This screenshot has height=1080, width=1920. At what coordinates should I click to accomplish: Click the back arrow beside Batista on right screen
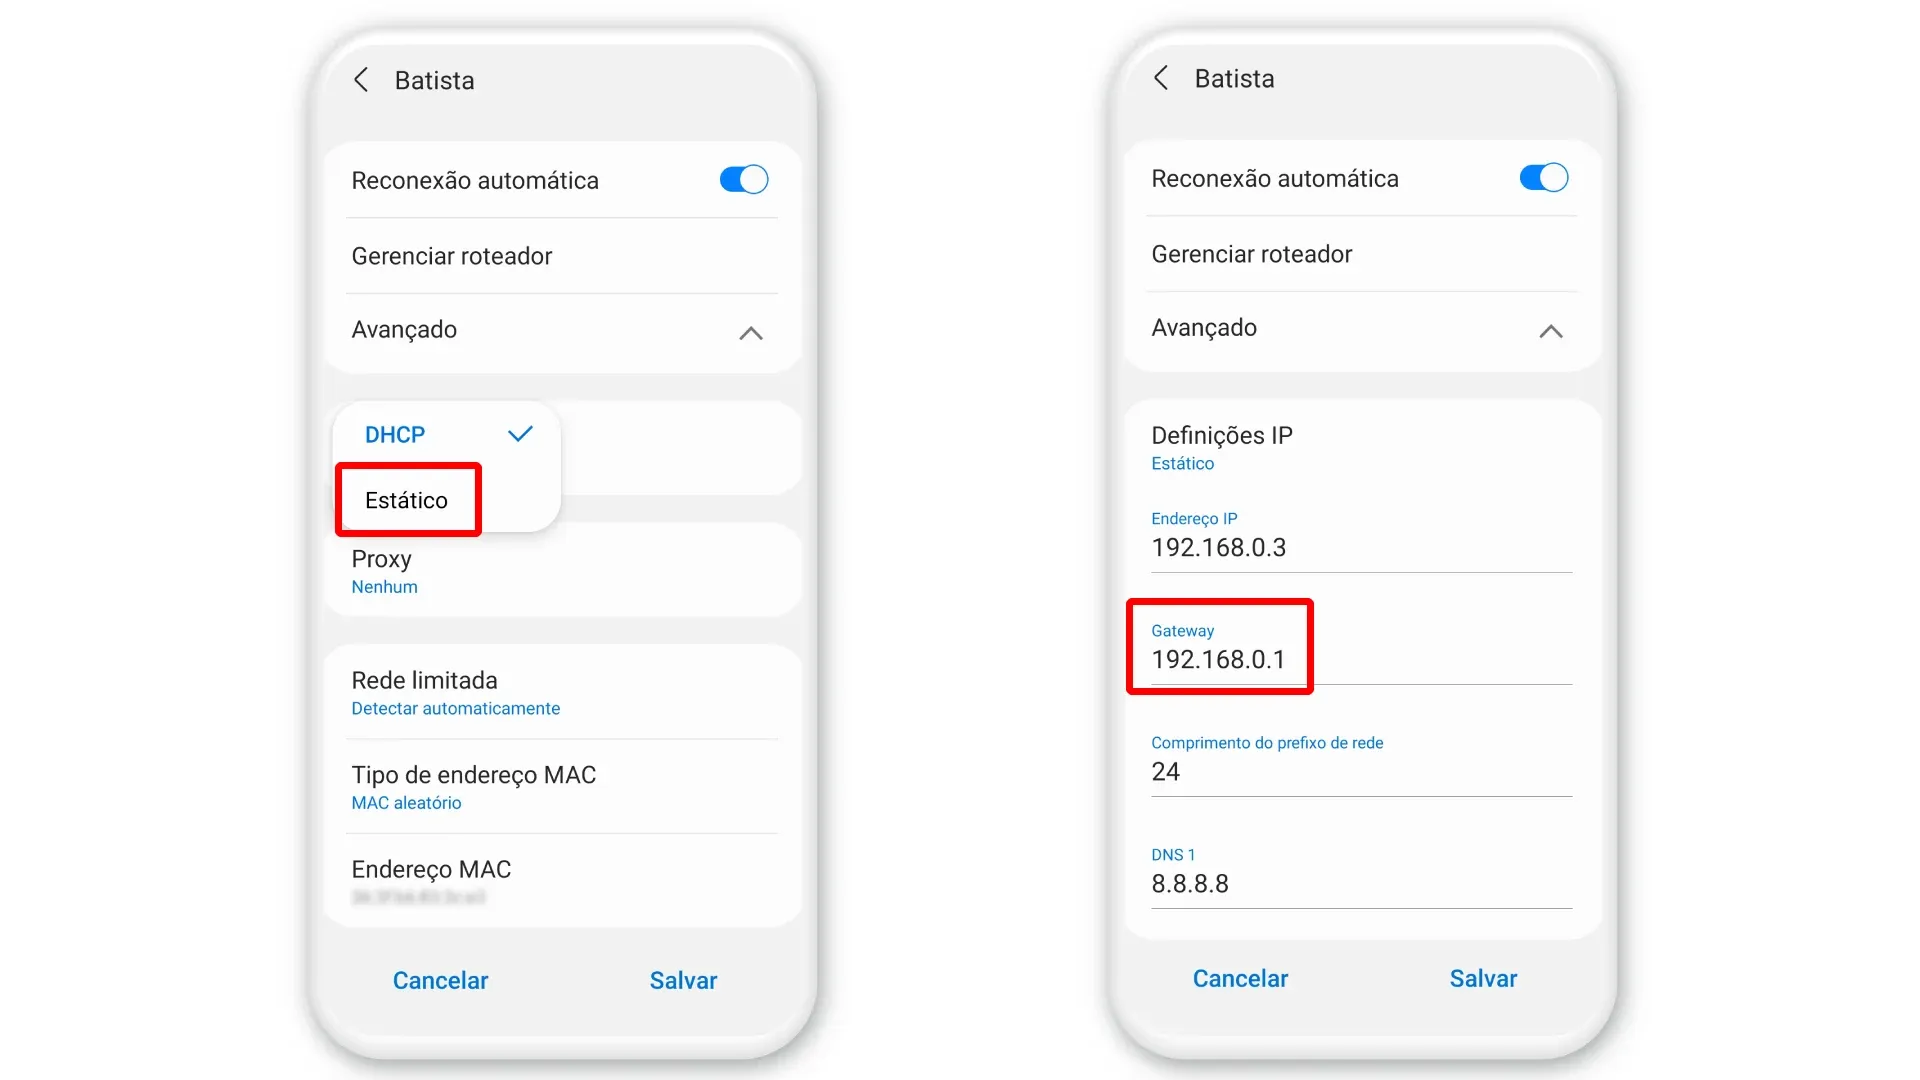1161,77
